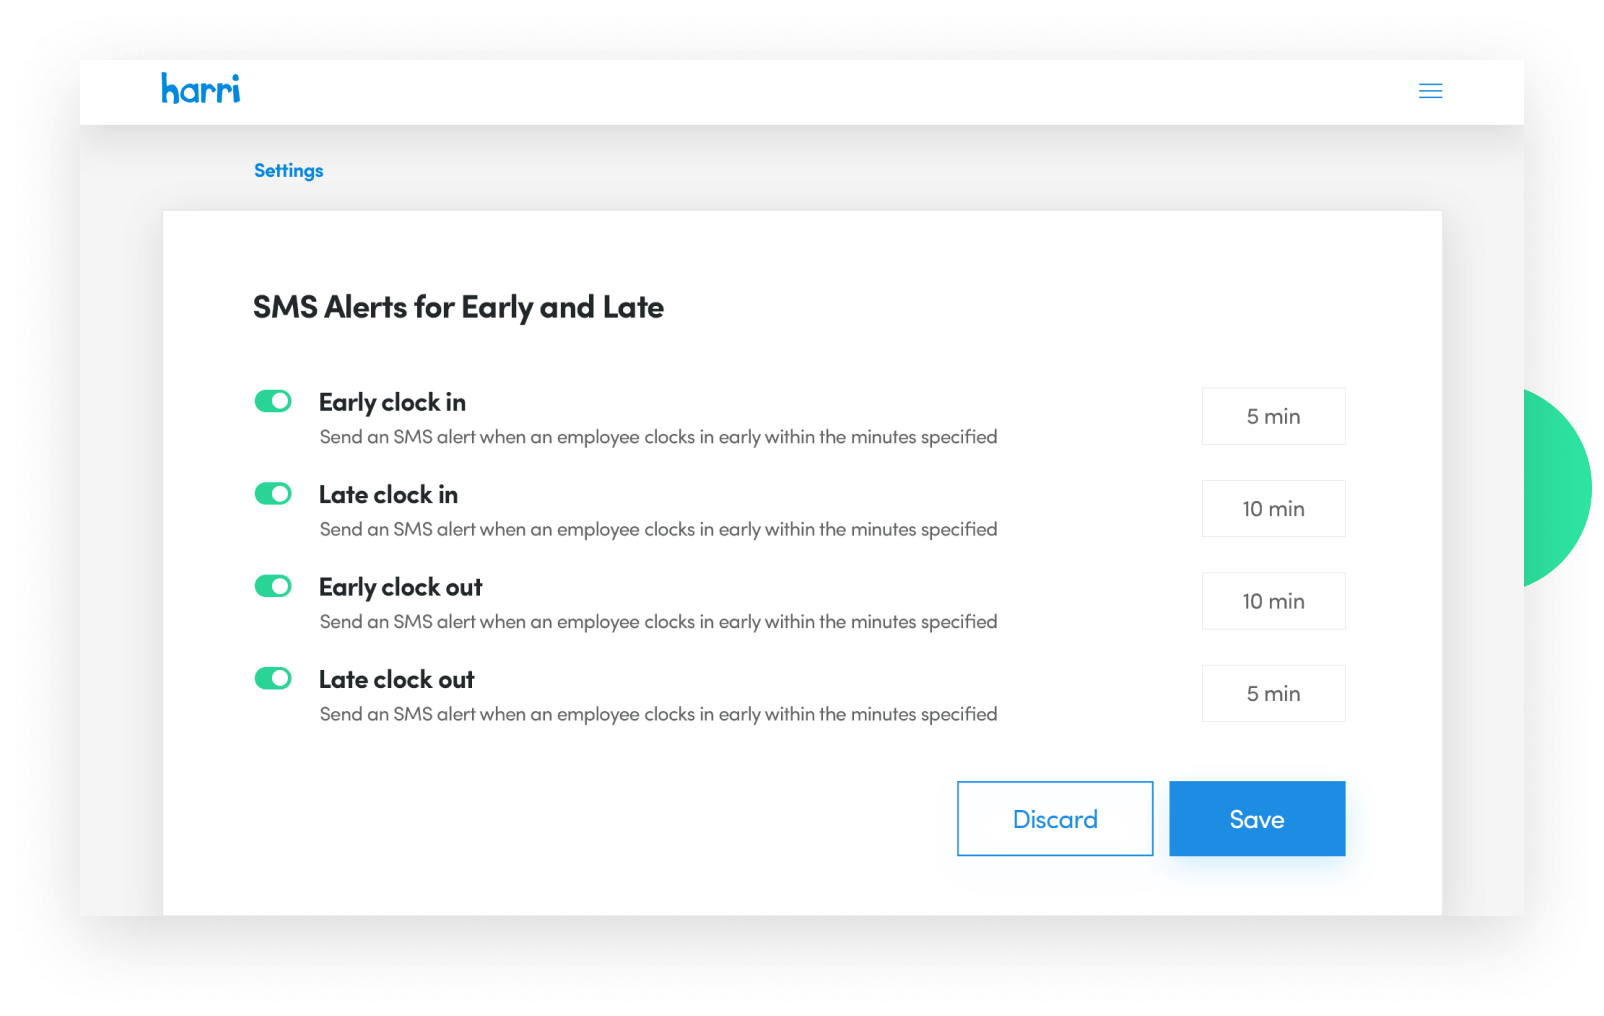Save the SMS alert settings

click(1257, 819)
